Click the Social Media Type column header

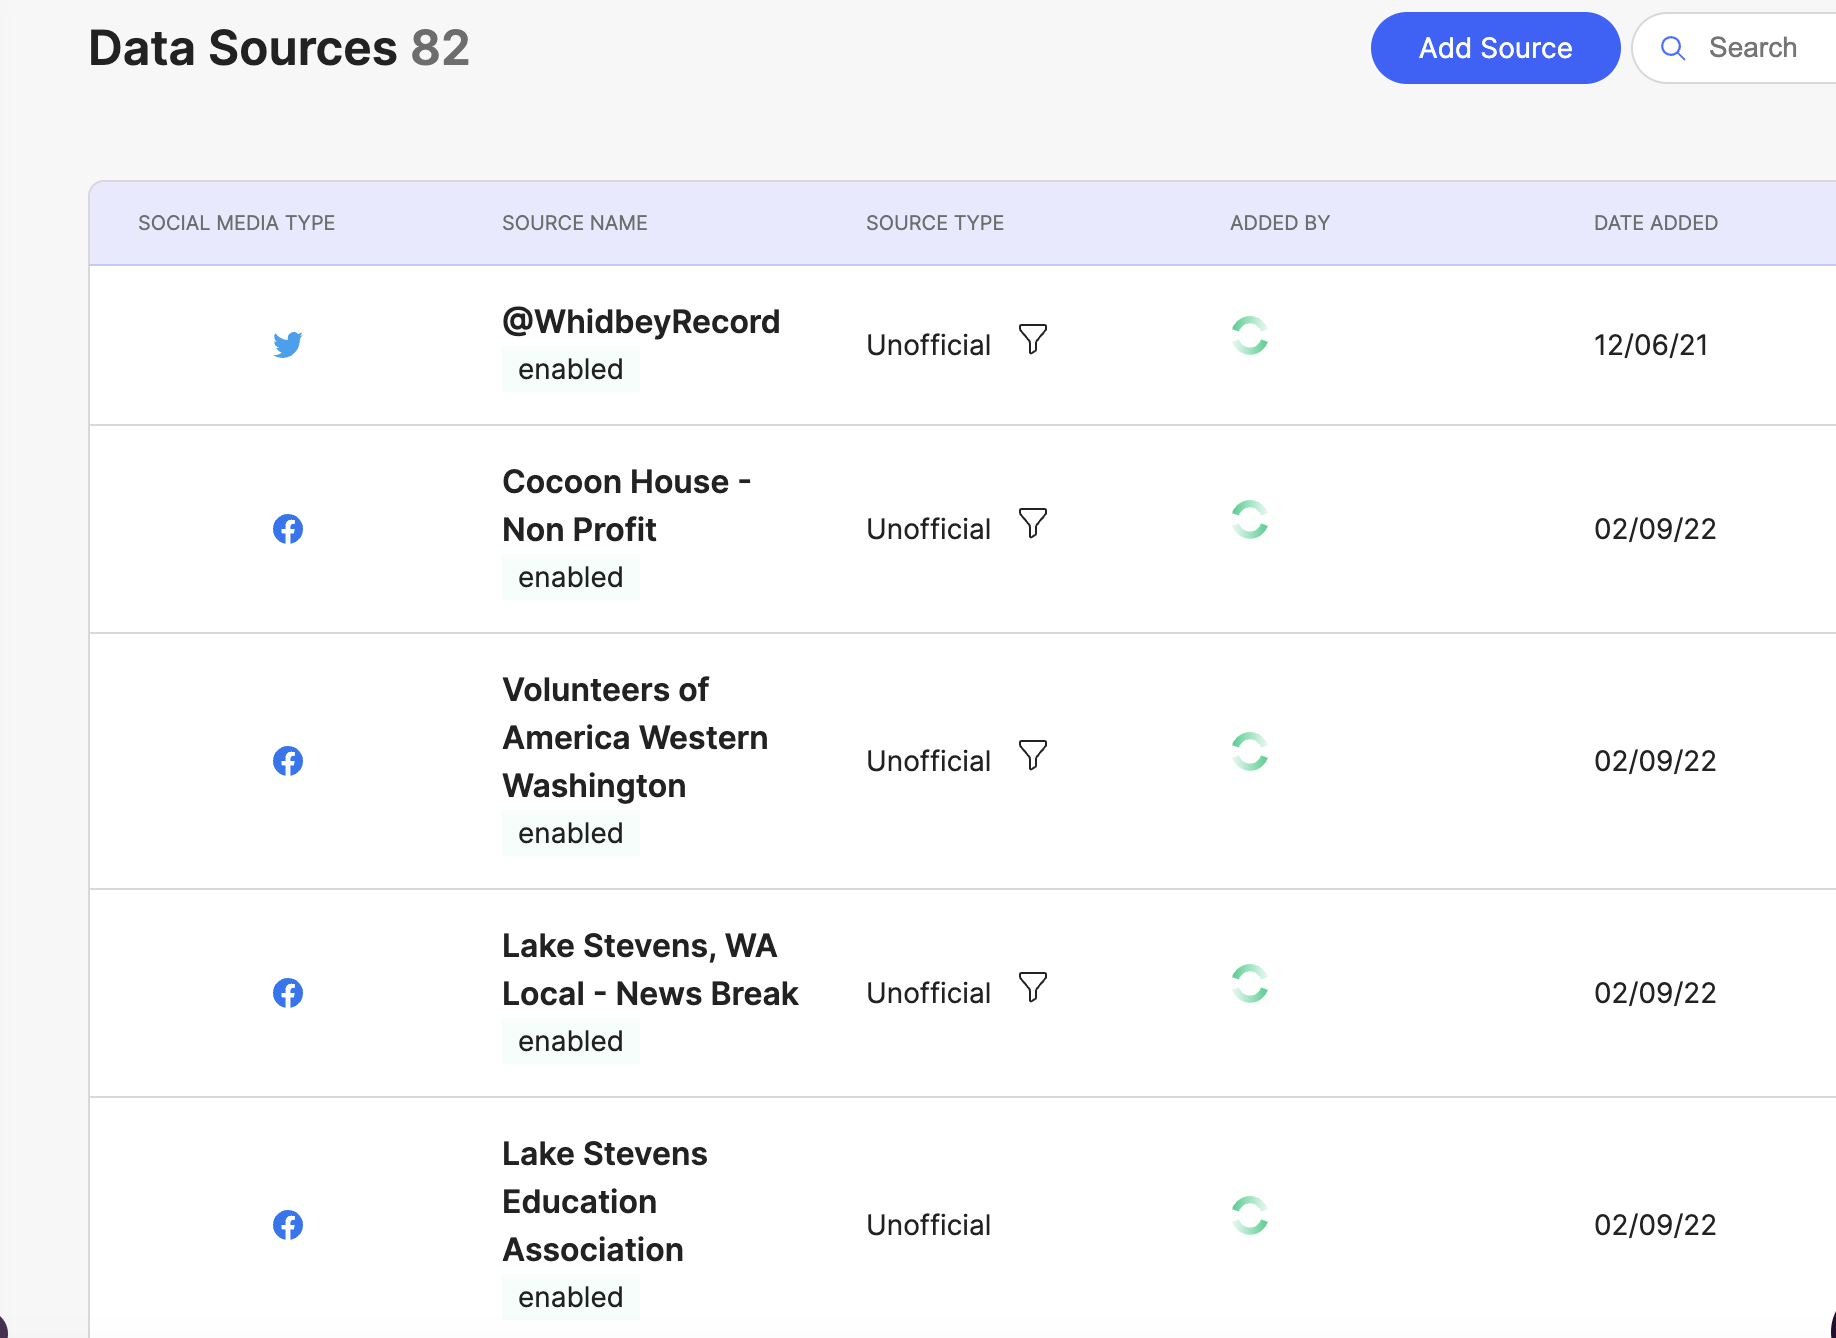[x=236, y=223]
